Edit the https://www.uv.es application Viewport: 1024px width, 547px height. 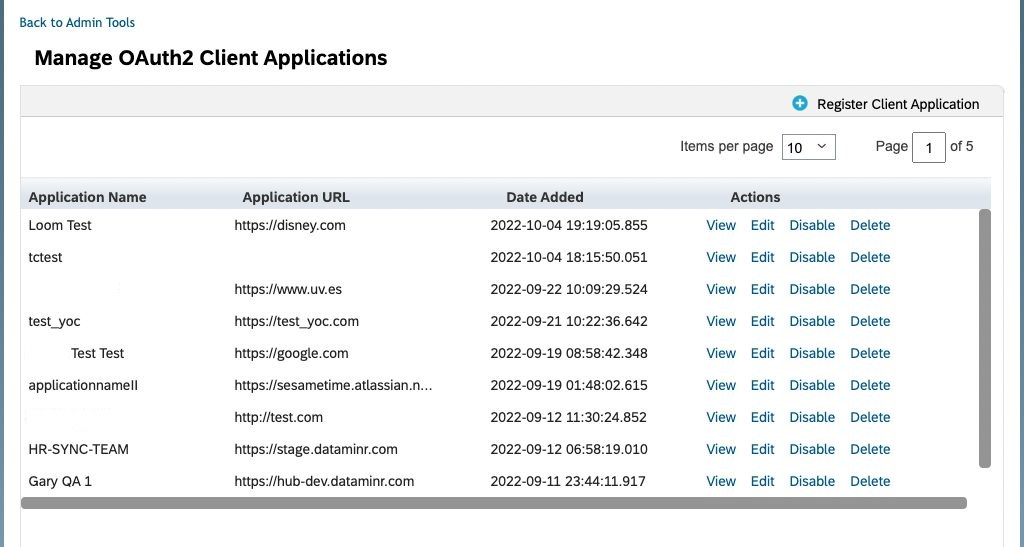(762, 289)
